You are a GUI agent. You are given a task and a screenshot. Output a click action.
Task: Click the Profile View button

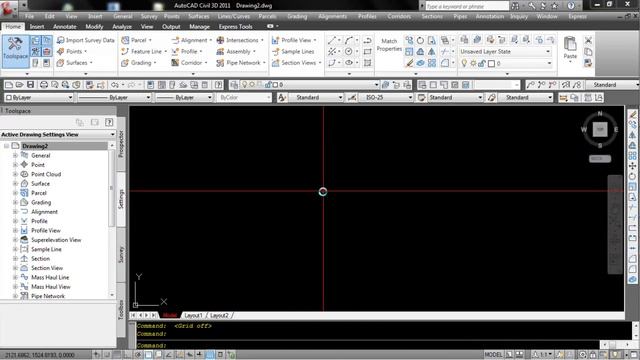point(295,40)
